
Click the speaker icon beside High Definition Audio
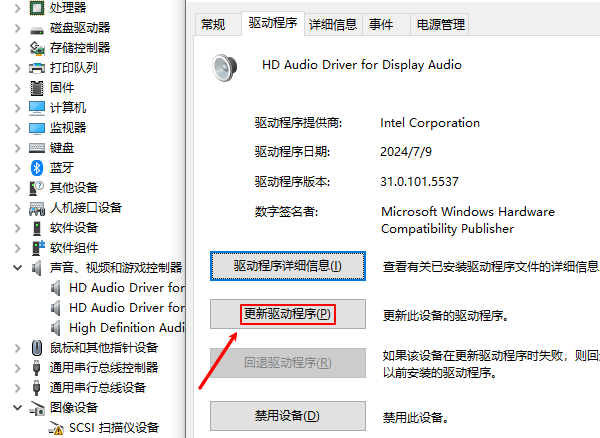coord(57,327)
